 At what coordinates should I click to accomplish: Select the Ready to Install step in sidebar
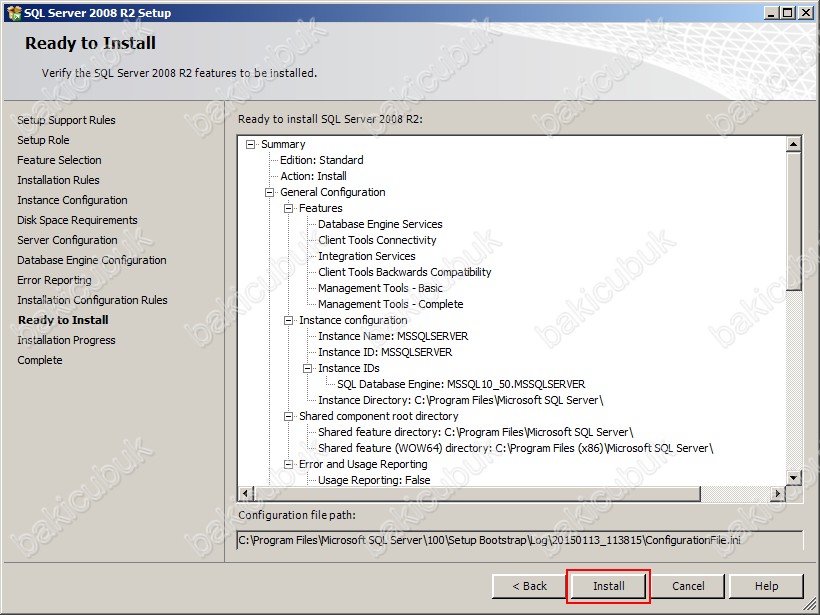coord(63,320)
